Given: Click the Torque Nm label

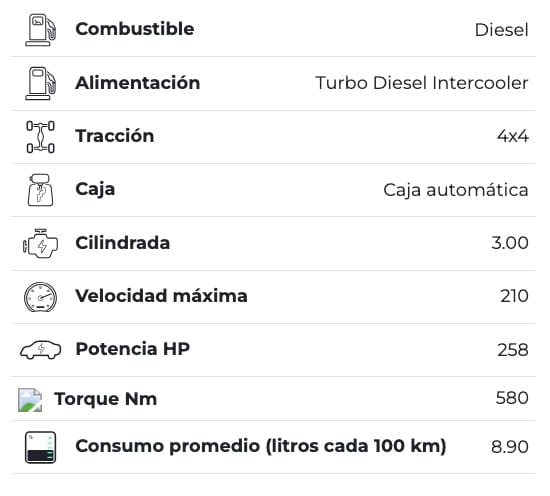Looking at the screenshot, I should pyautogui.click(x=106, y=399).
